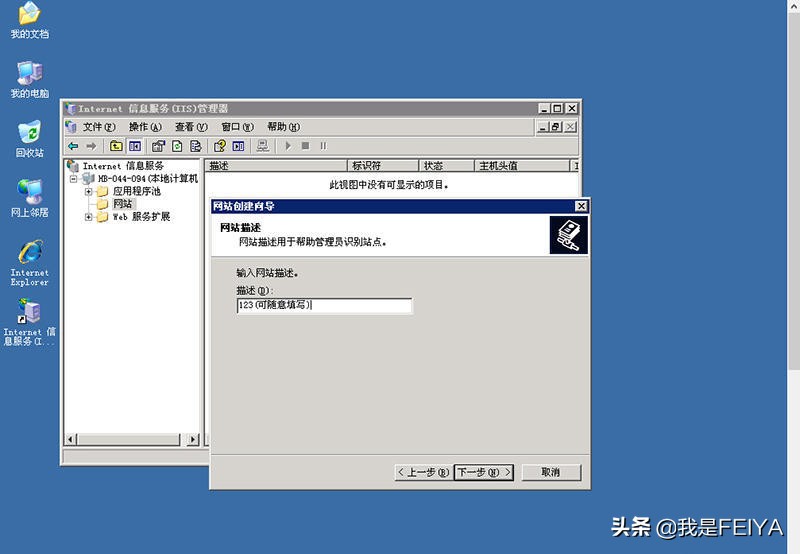Click the MMC document icon beside 文件 menu

click(71, 127)
